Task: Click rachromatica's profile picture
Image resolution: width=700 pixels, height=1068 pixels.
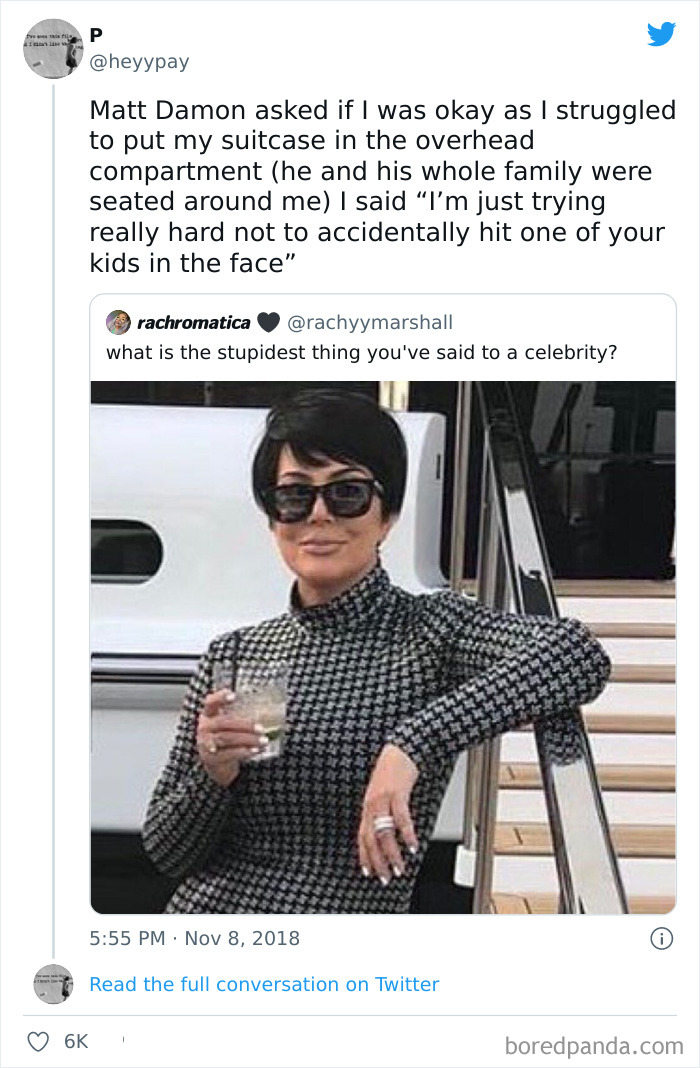Action: [118, 320]
